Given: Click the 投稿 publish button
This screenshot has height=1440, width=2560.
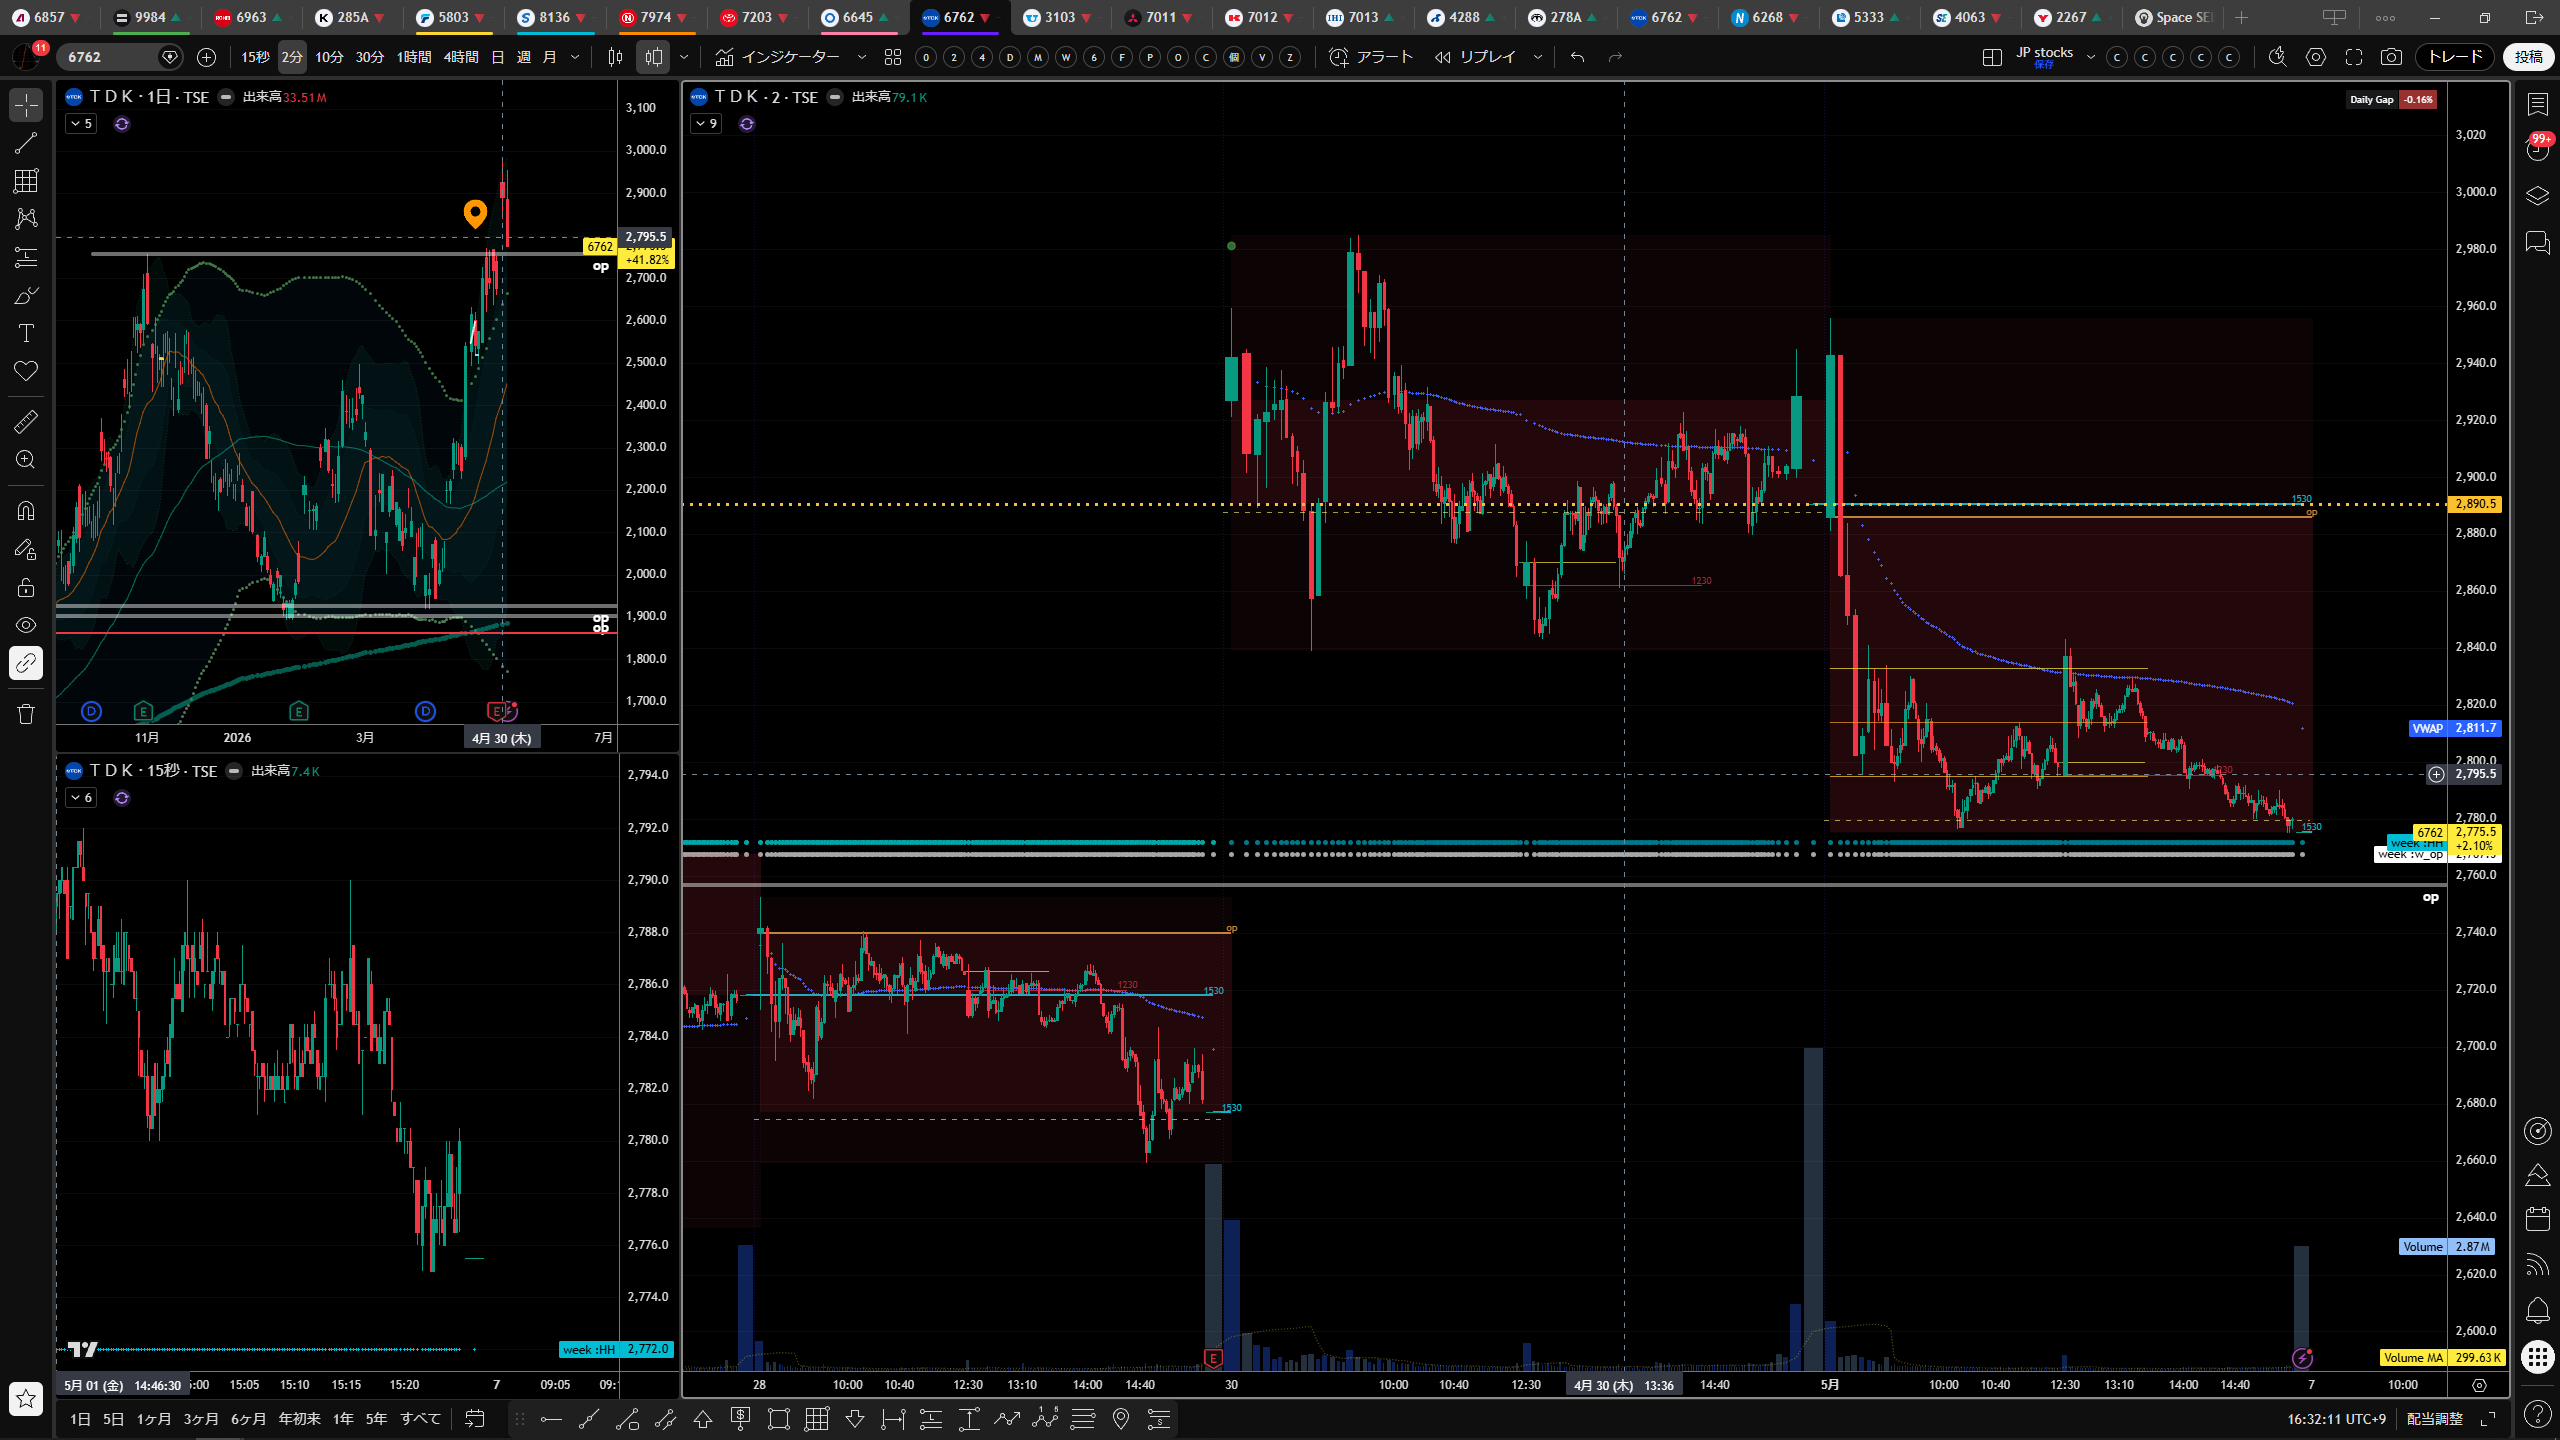Looking at the screenshot, I should (x=2529, y=57).
